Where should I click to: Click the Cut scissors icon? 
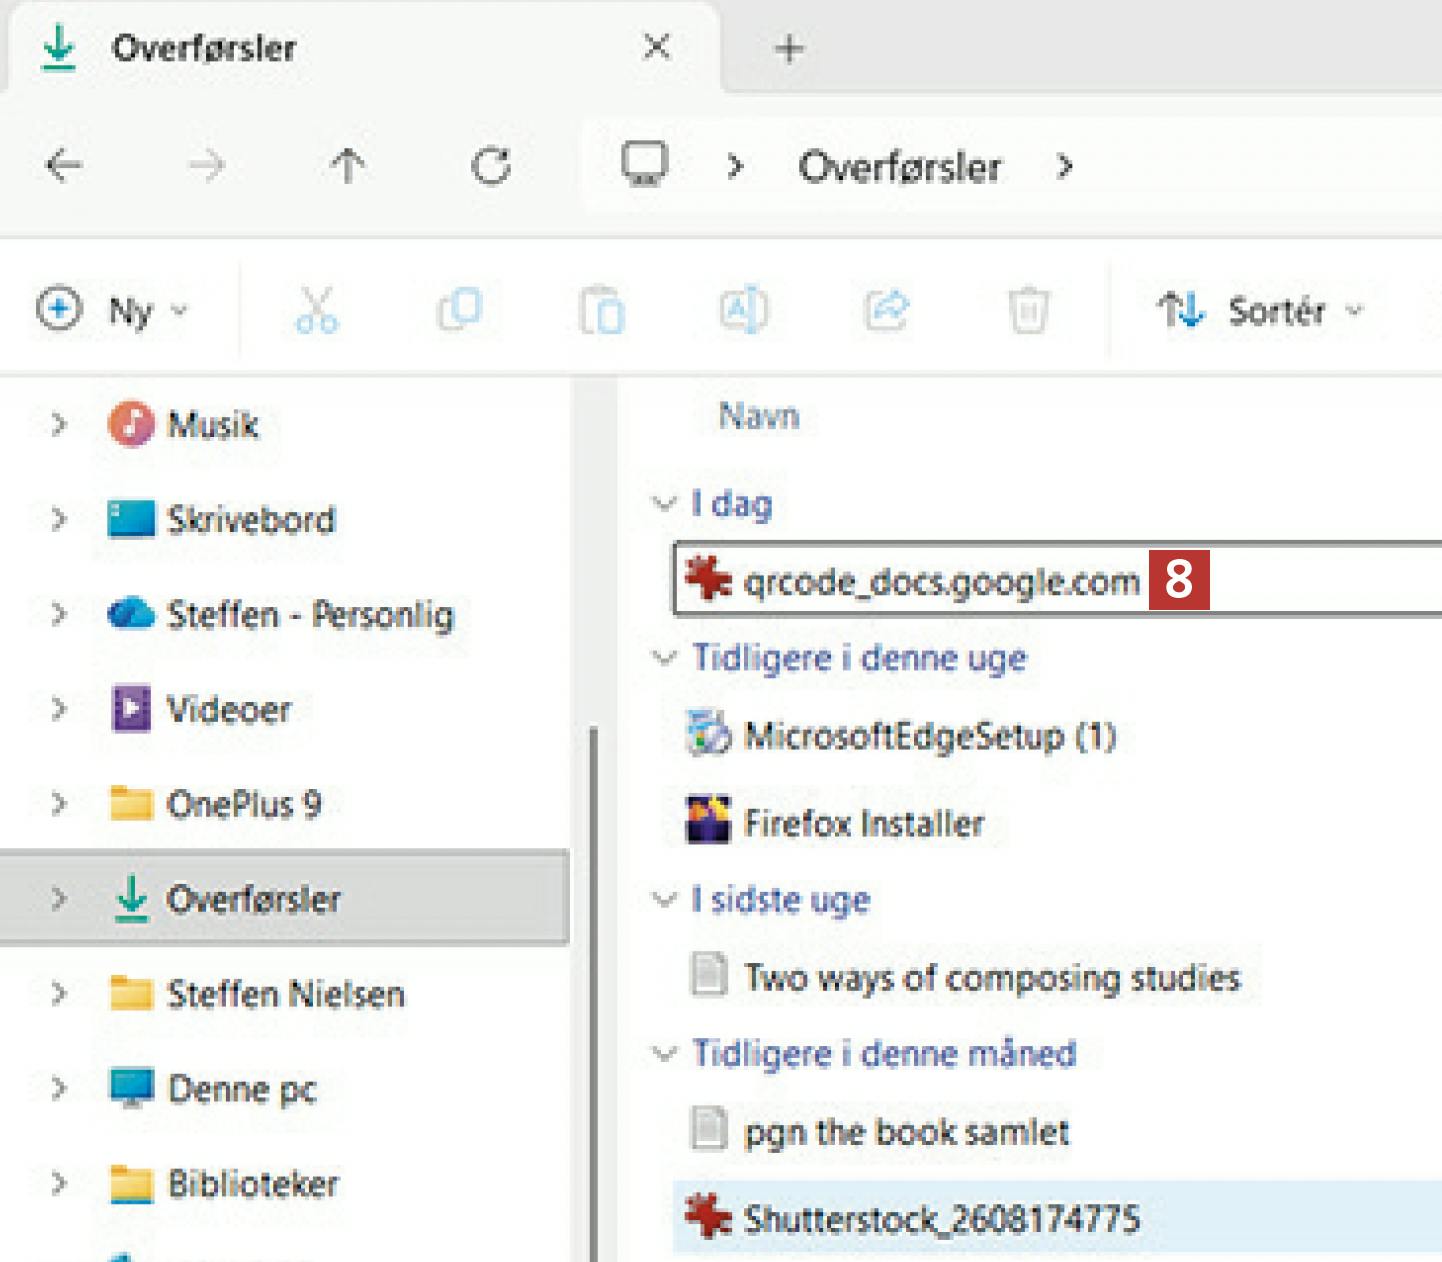tap(316, 310)
